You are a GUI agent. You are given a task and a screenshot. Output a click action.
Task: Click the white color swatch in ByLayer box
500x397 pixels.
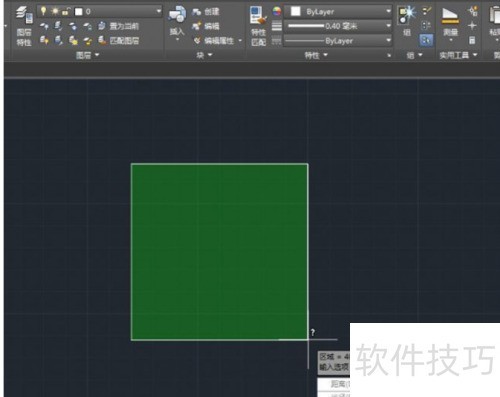coord(295,12)
